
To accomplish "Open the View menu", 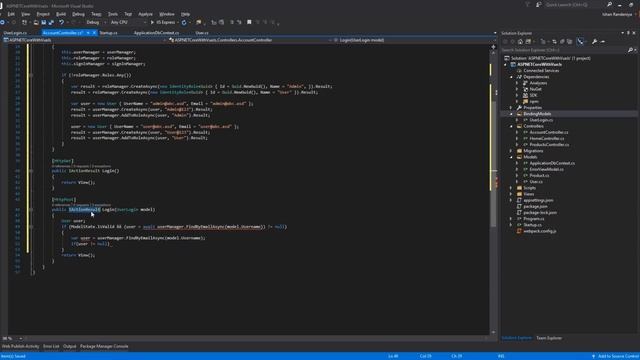I will [x=25, y=14].
